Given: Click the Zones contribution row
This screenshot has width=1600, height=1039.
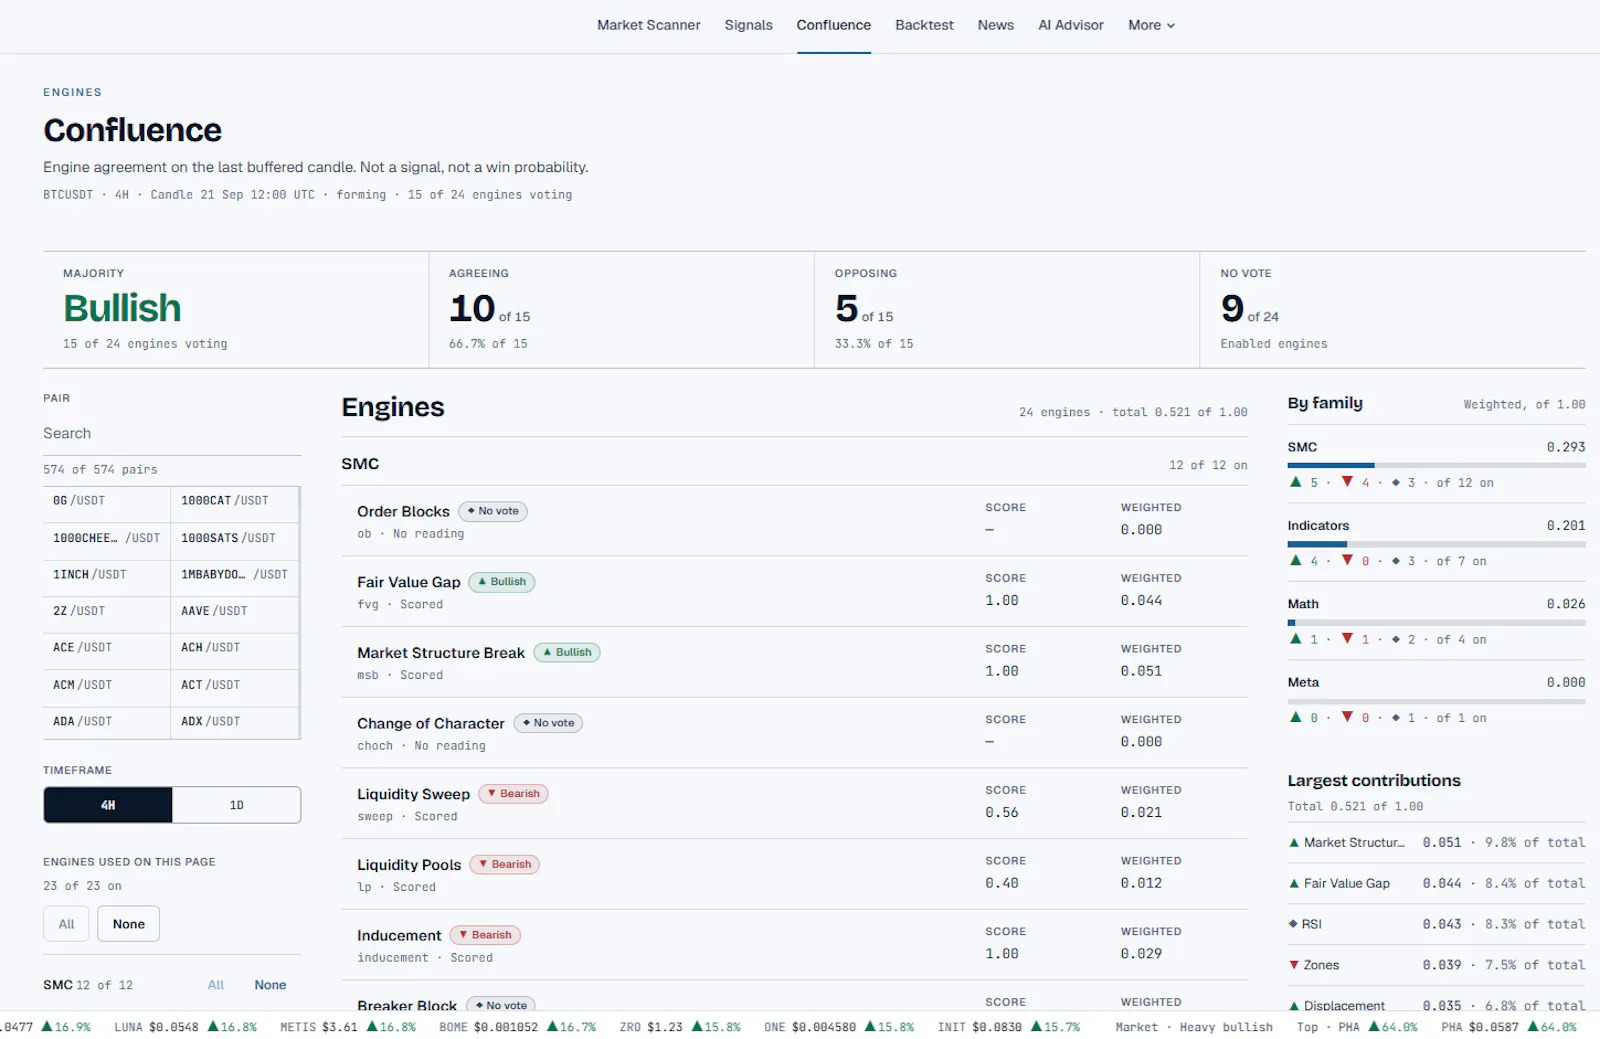Looking at the screenshot, I should (x=1436, y=965).
